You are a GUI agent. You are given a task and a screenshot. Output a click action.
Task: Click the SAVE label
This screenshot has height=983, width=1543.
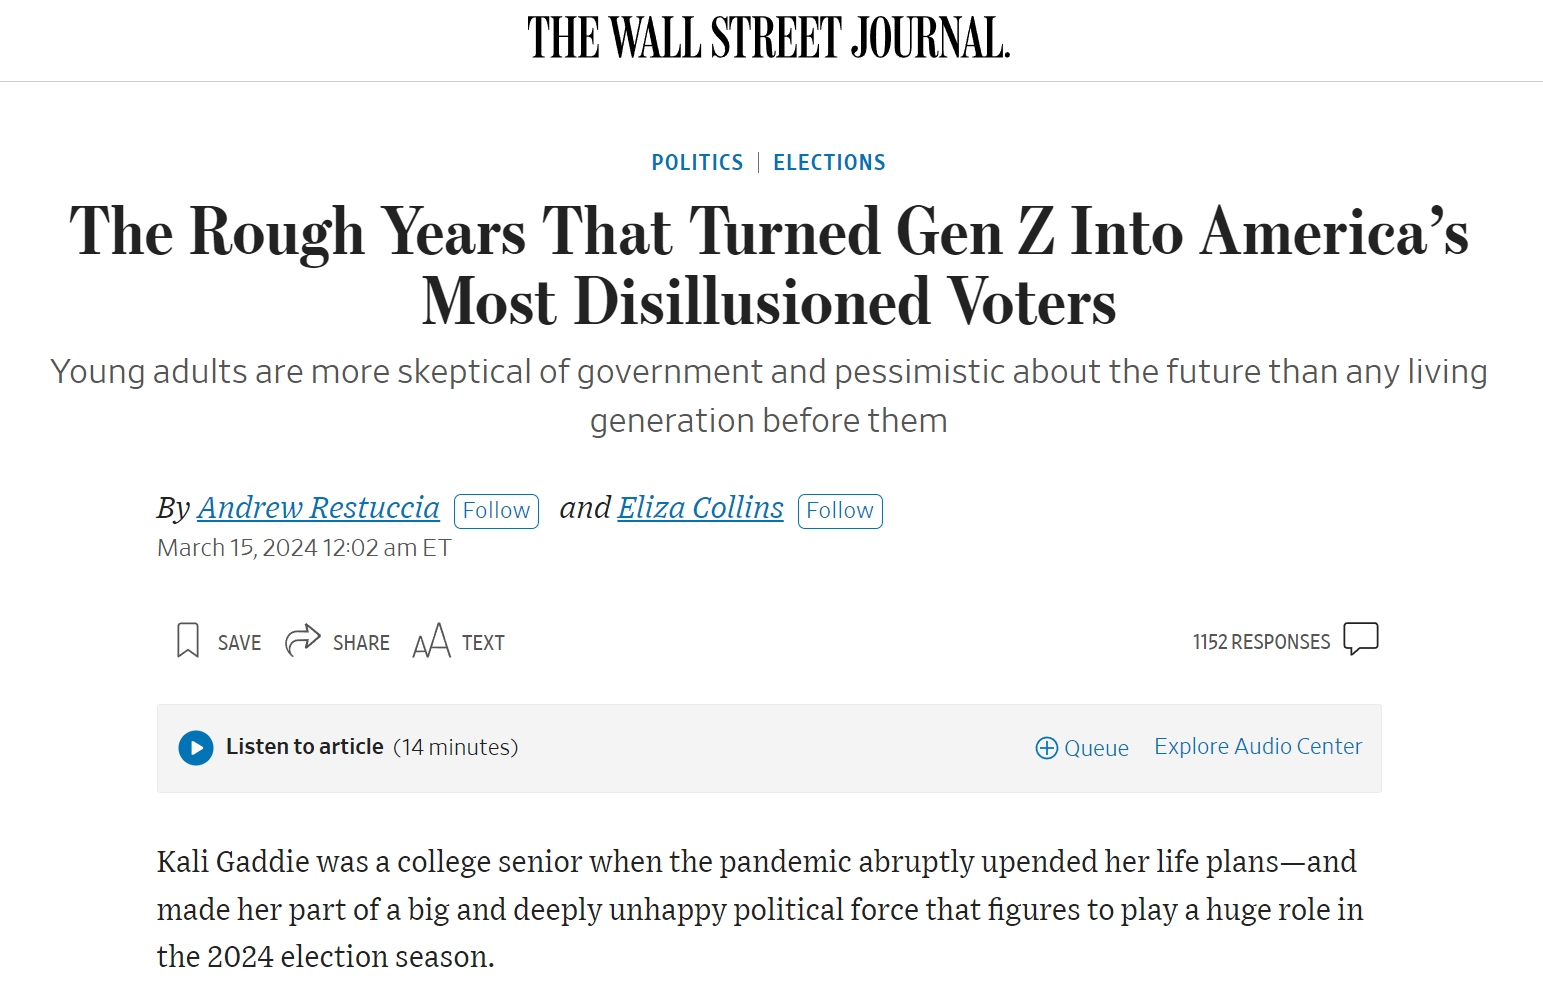pyautogui.click(x=240, y=643)
